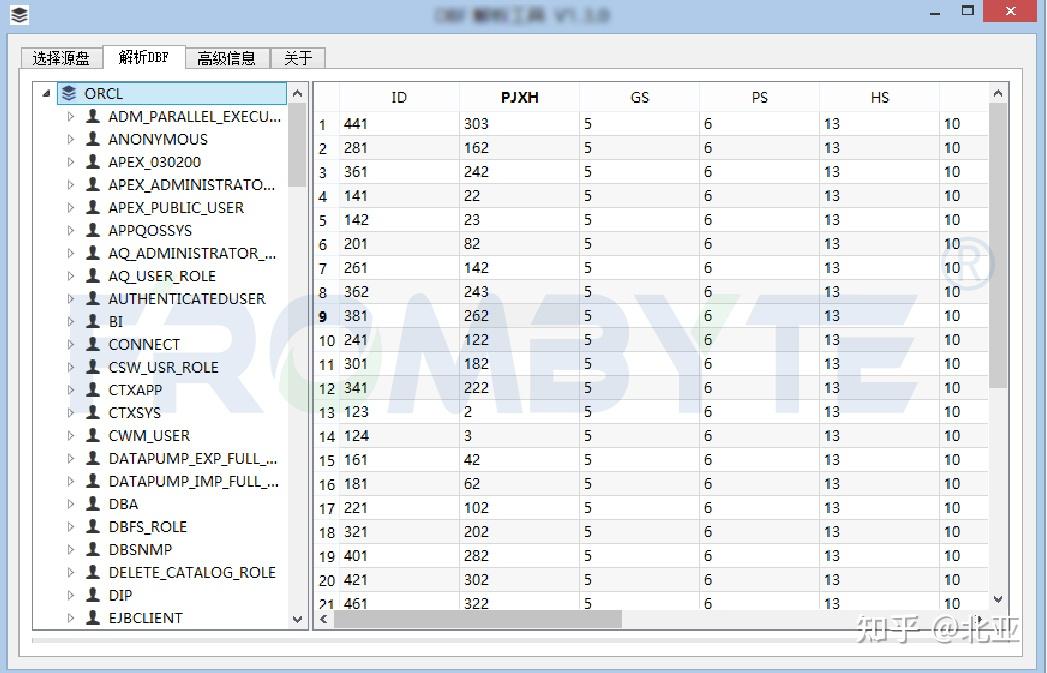Click the CONNECT user icon
Screen dimensions: 1047x673
pos(95,344)
